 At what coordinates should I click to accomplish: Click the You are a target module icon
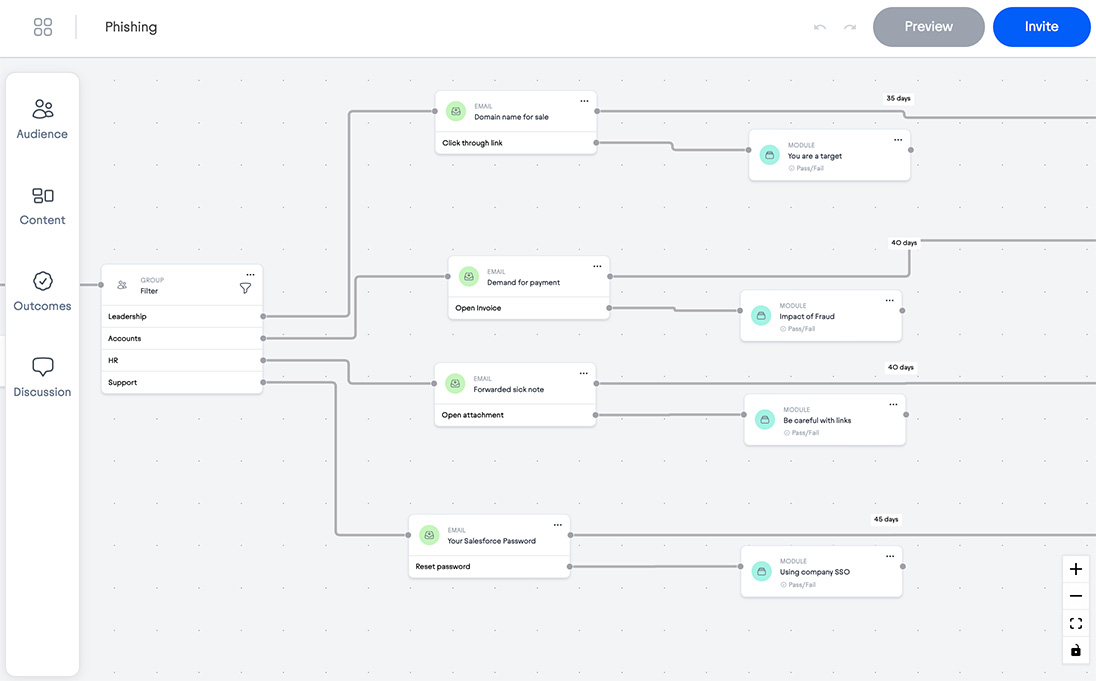click(x=770, y=155)
